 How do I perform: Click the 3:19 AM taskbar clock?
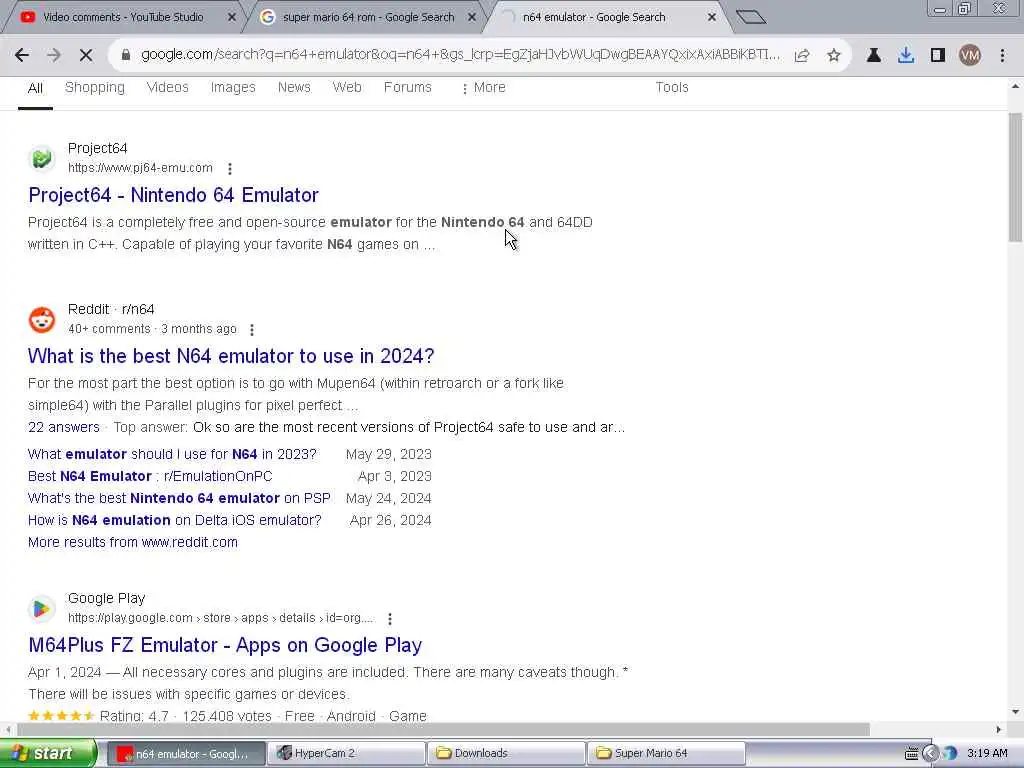[x=987, y=754]
